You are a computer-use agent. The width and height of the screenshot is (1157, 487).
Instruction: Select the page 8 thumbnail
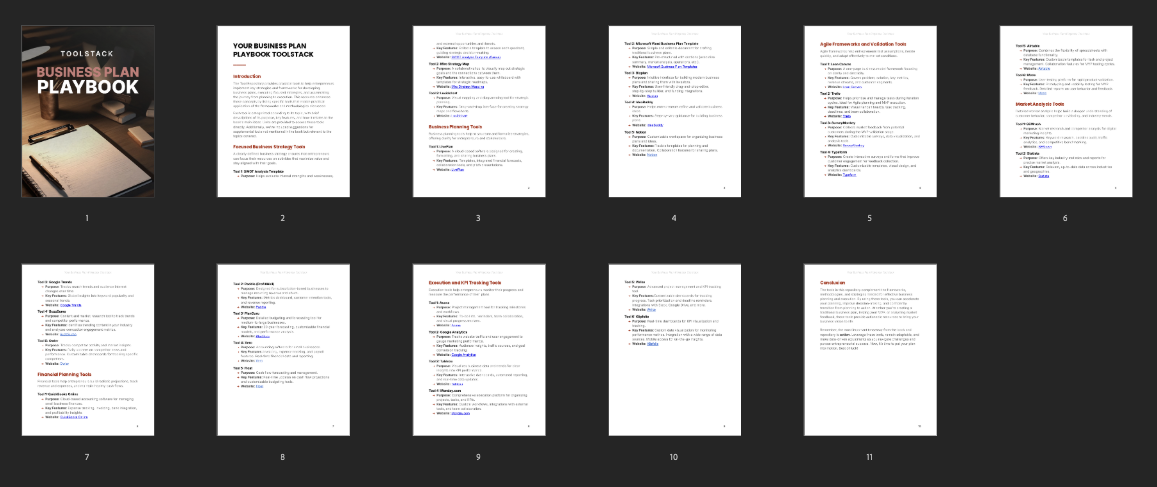[283, 350]
